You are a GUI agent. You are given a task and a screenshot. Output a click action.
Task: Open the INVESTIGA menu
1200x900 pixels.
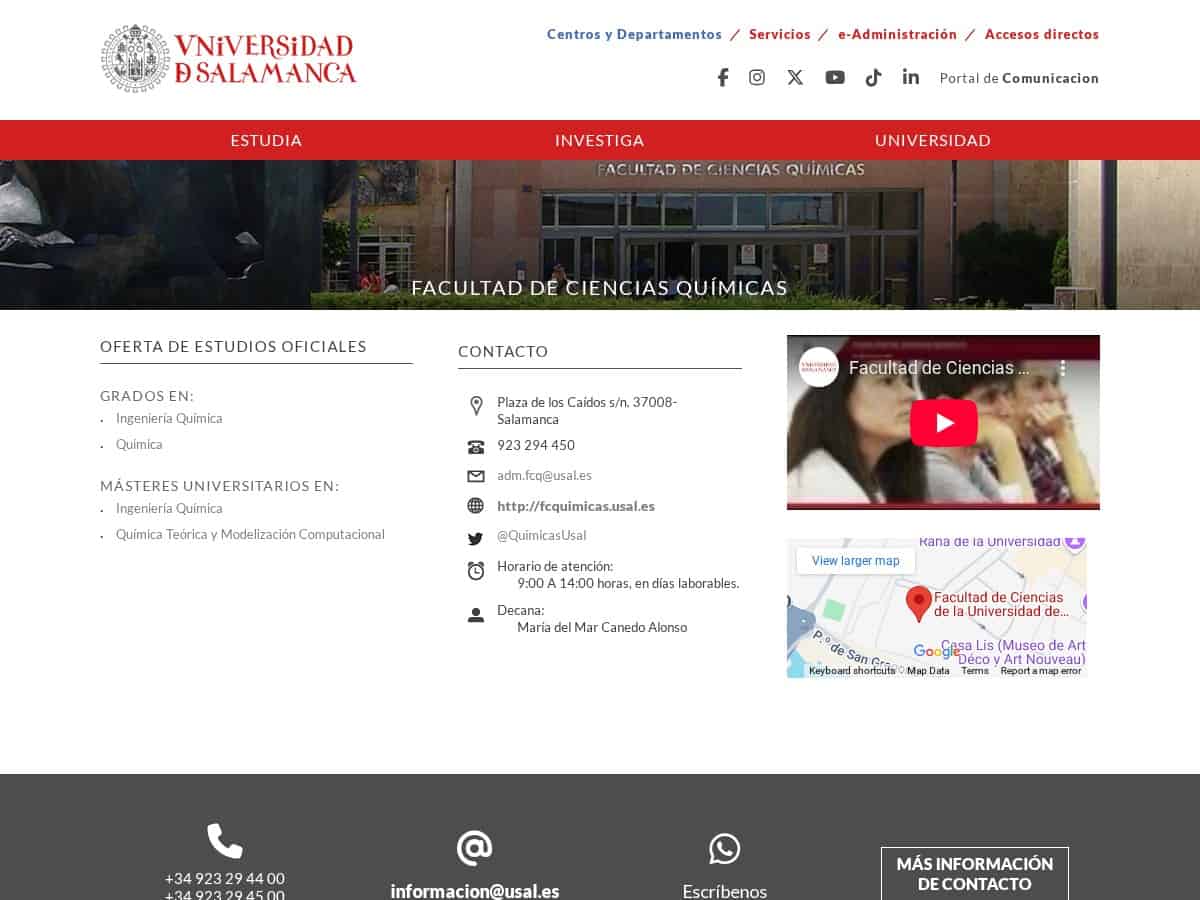click(x=599, y=140)
